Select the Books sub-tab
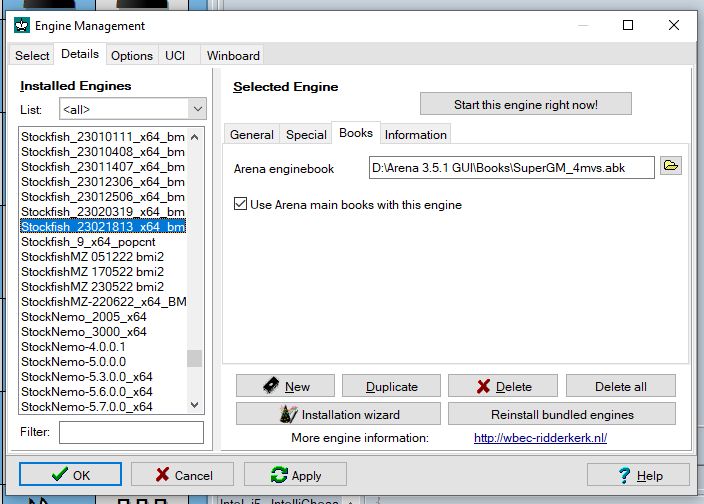 [x=356, y=133]
